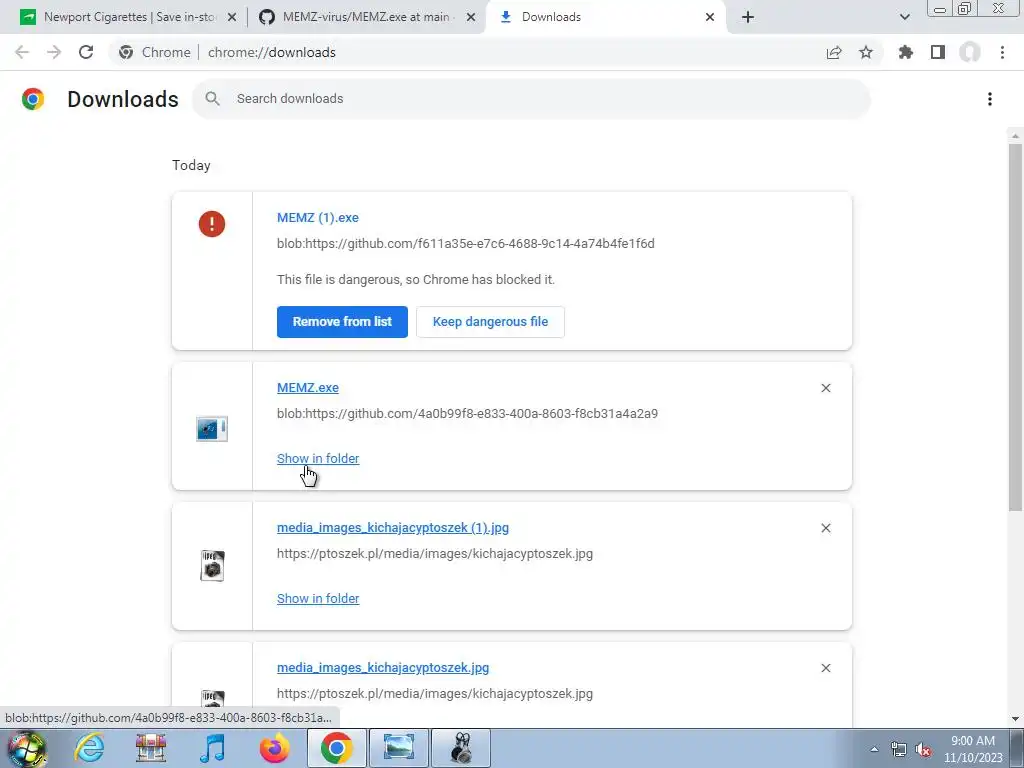Open the Windows Start button

click(26, 748)
